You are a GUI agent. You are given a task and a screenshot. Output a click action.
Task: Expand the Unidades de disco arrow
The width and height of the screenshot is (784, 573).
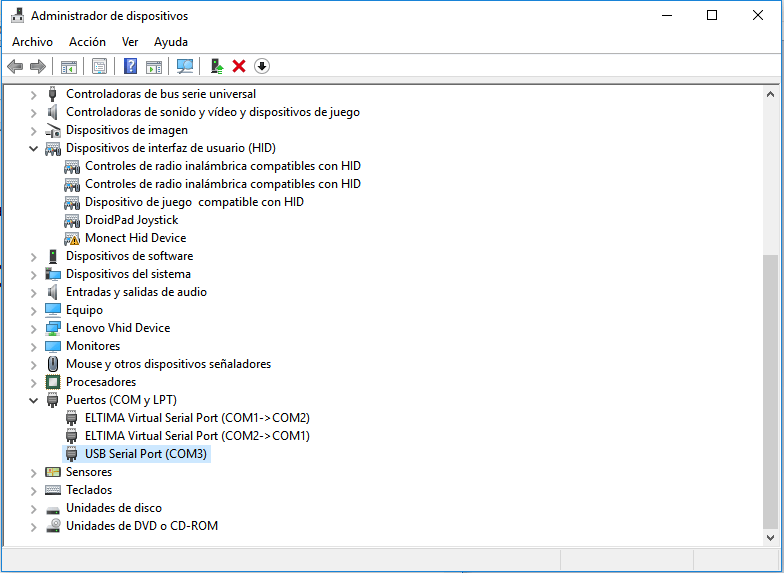[x=34, y=508]
